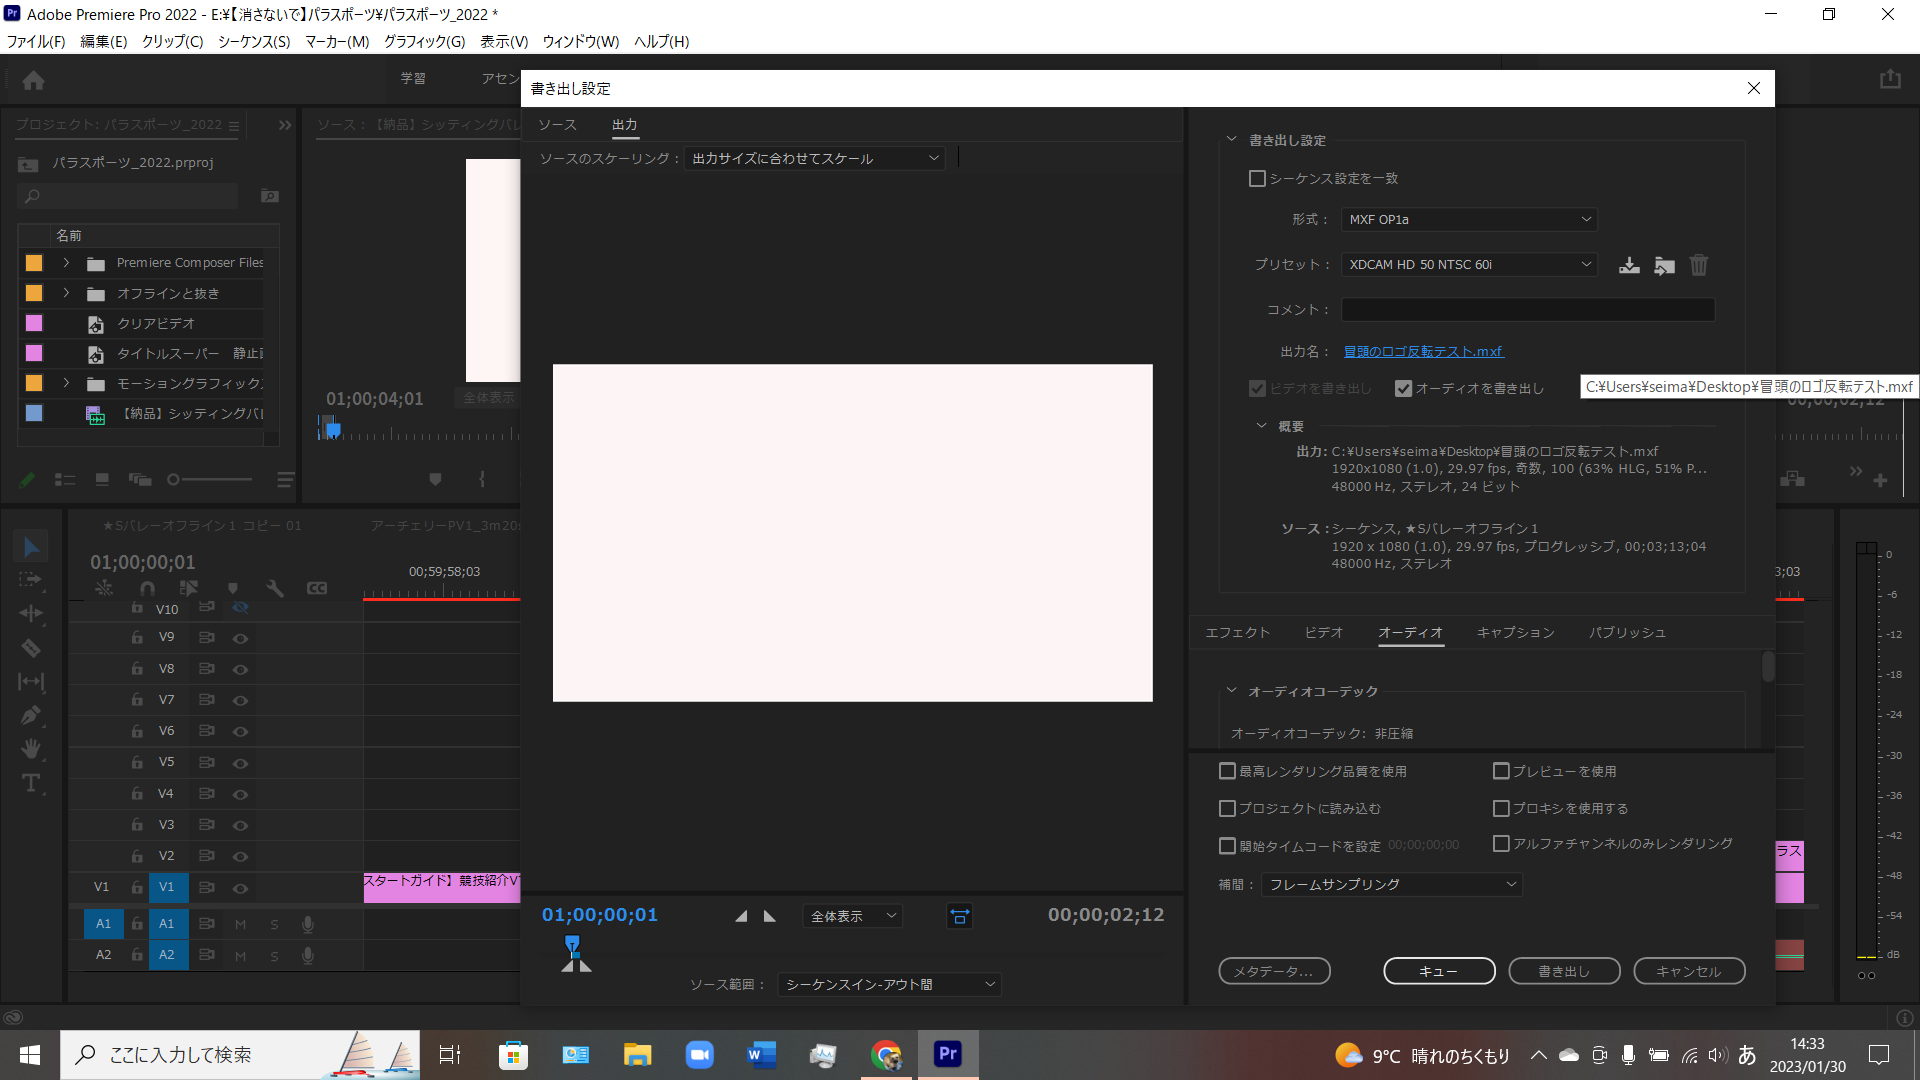This screenshot has width=1920, height=1080.
Task: Click the import preset icon
Action: 1664,265
